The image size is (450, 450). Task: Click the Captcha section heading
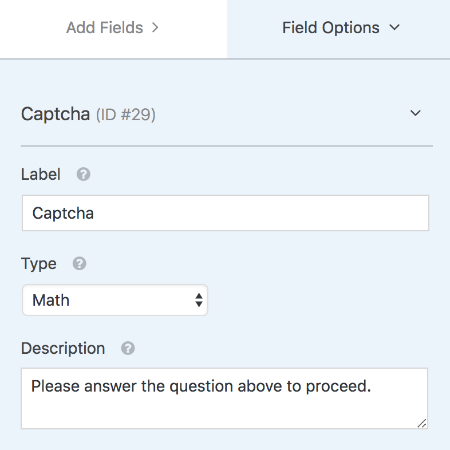point(56,114)
